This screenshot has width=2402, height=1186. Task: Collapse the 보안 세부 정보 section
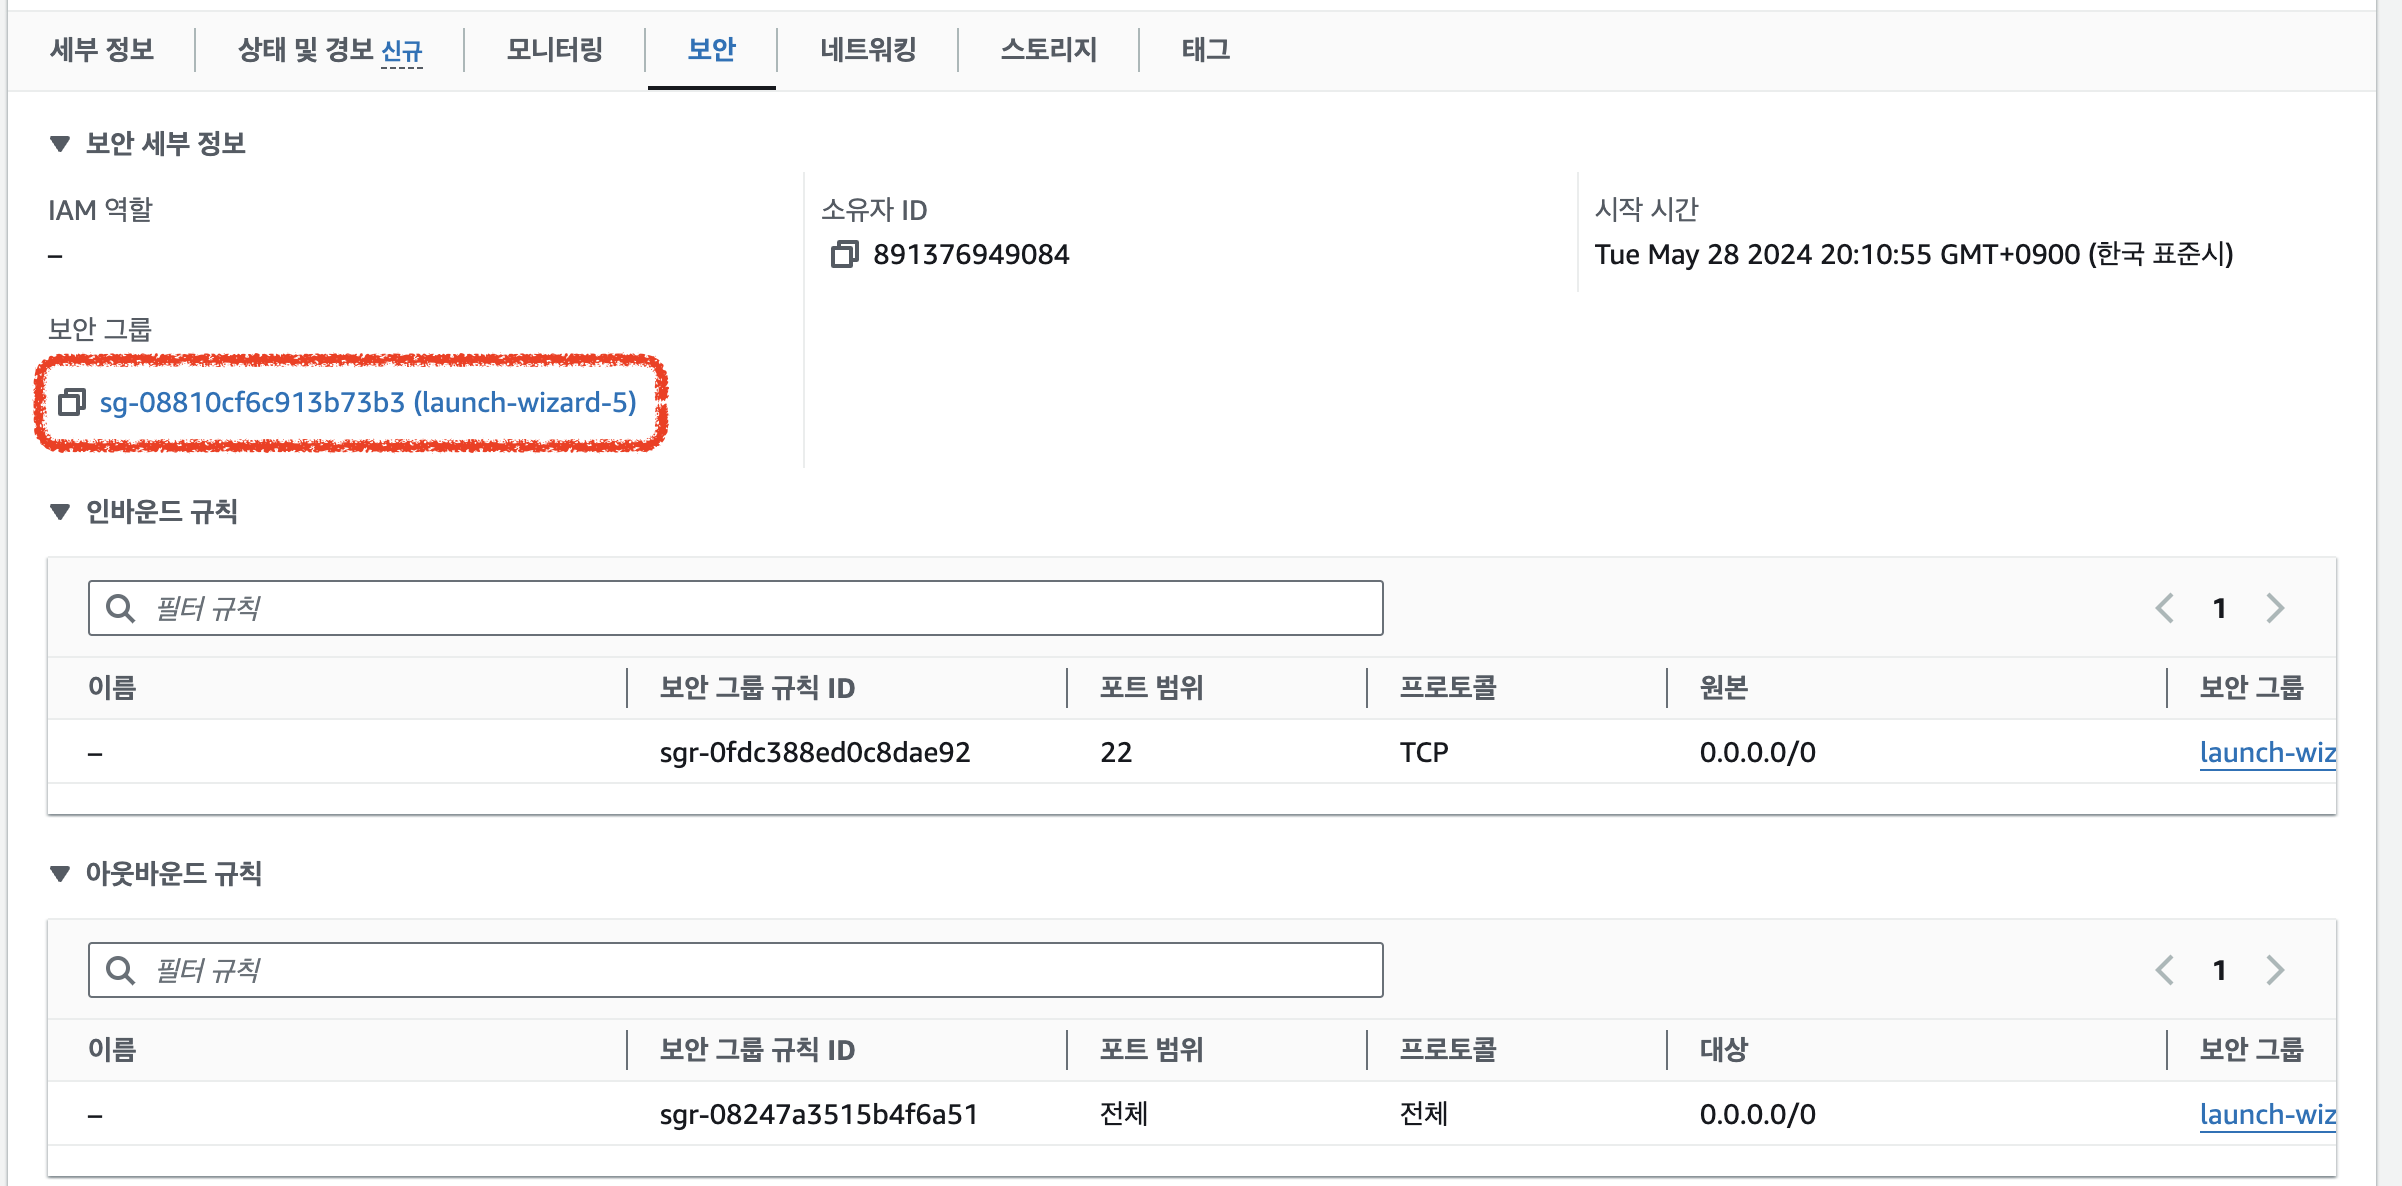[x=60, y=144]
